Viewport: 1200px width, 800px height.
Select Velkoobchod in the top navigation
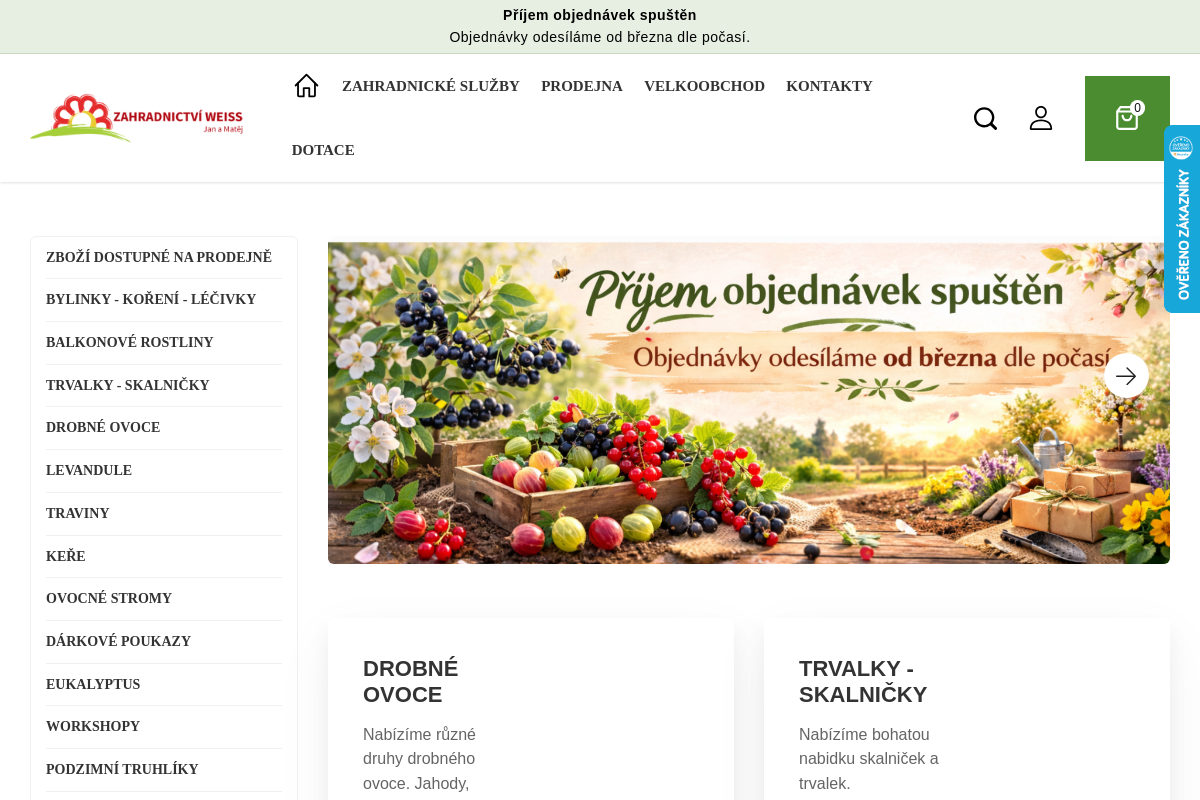coord(704,86)
